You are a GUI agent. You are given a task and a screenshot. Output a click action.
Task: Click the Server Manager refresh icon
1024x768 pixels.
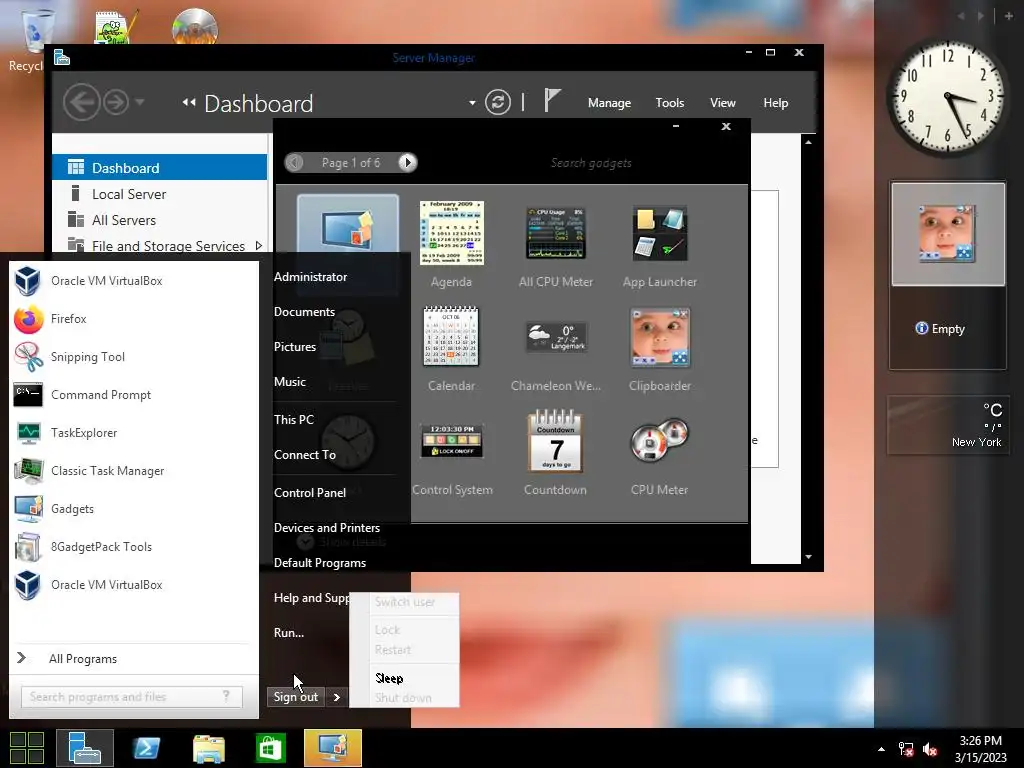498,103
